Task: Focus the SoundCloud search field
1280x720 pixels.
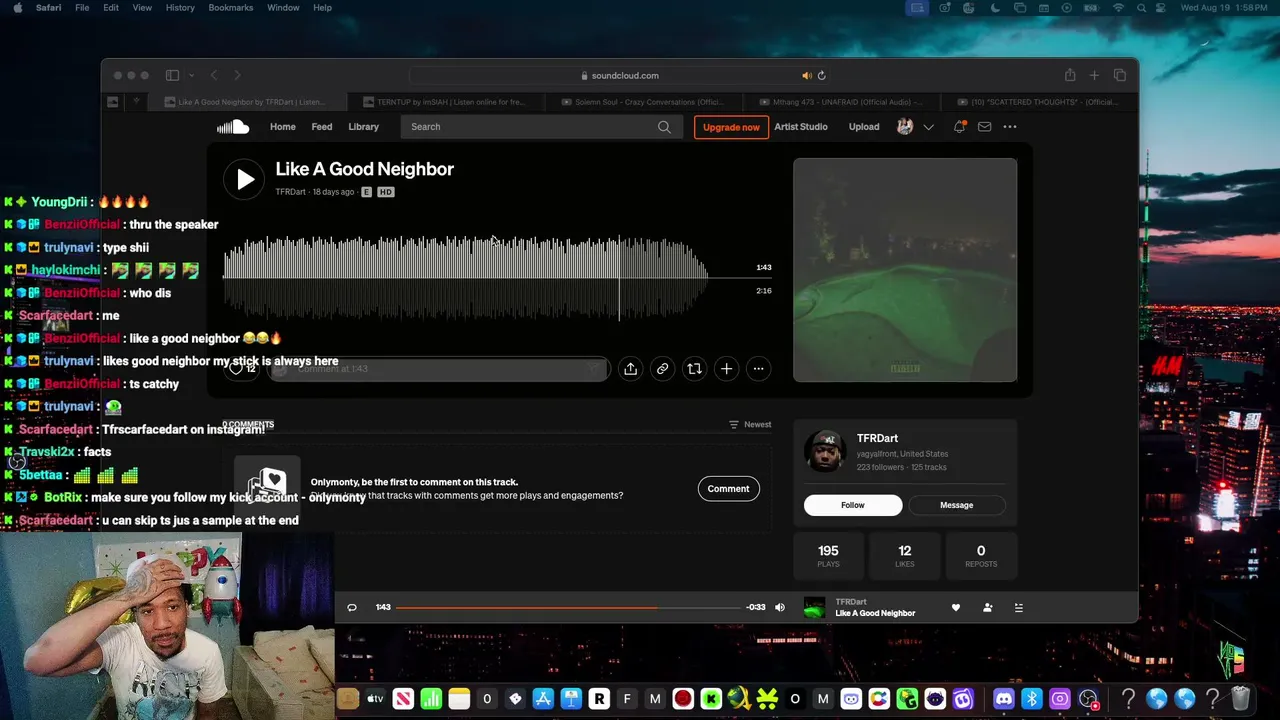Action: click(541, 127)
